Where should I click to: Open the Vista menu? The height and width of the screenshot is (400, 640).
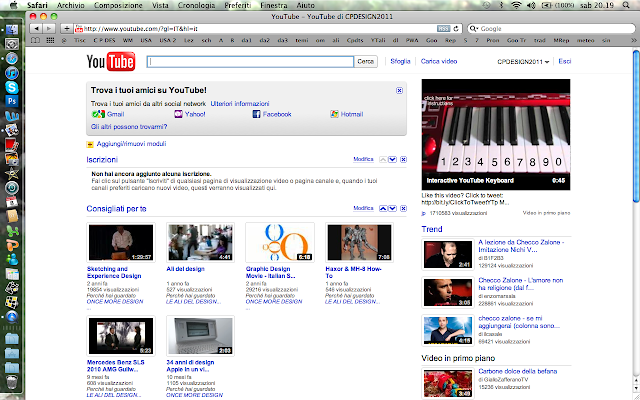(x=160, y=5)
